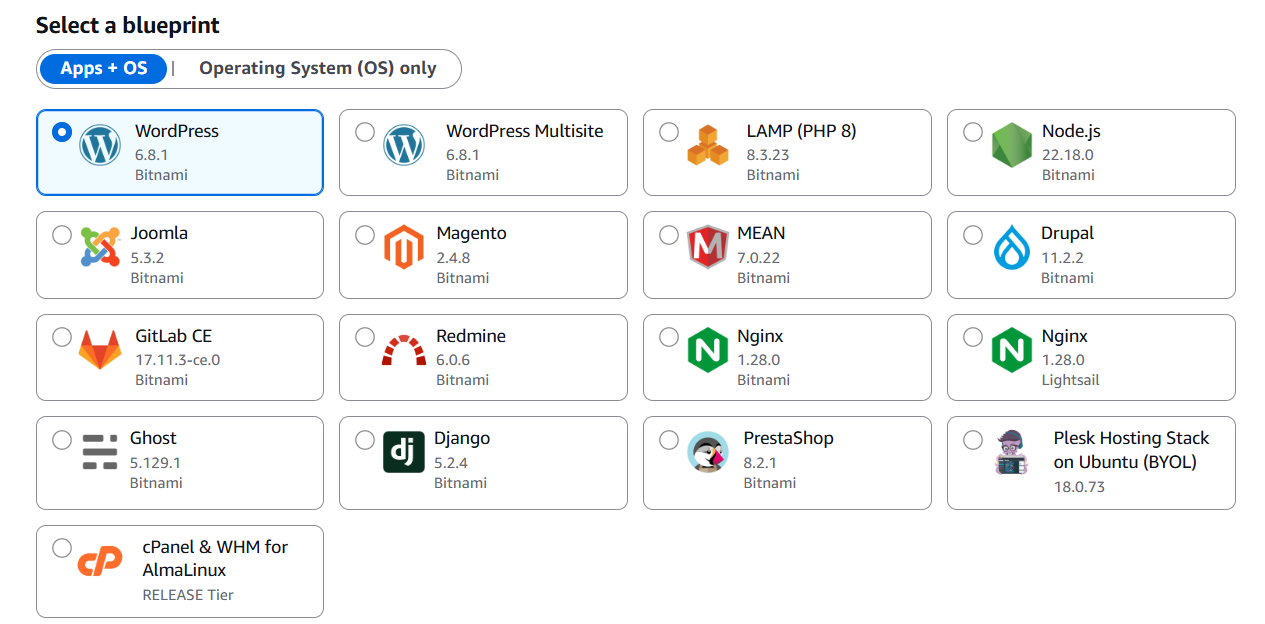Select the cPanel & WHM radio button
This screenshot has height=624, width=1265.
coord(62,548)
